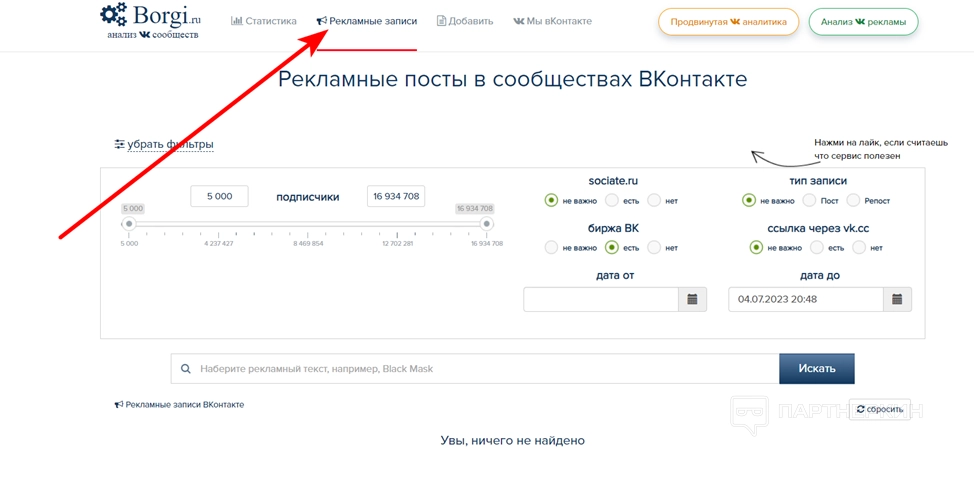Select тип записи Репост radio
The image size is (974, 488).
(x=853, y=201)
